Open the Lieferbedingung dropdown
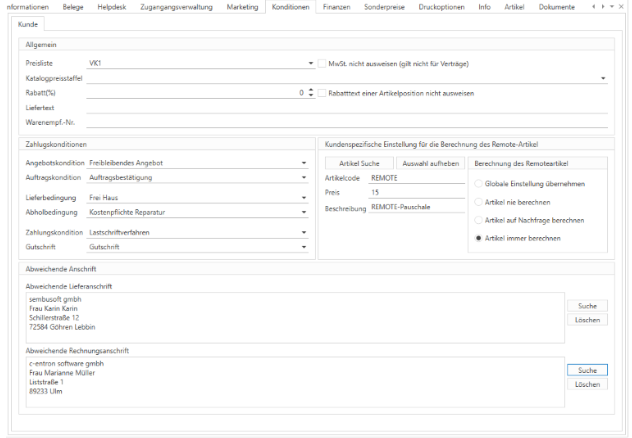This screenshot has height=438, width=632. click(303, 199)
